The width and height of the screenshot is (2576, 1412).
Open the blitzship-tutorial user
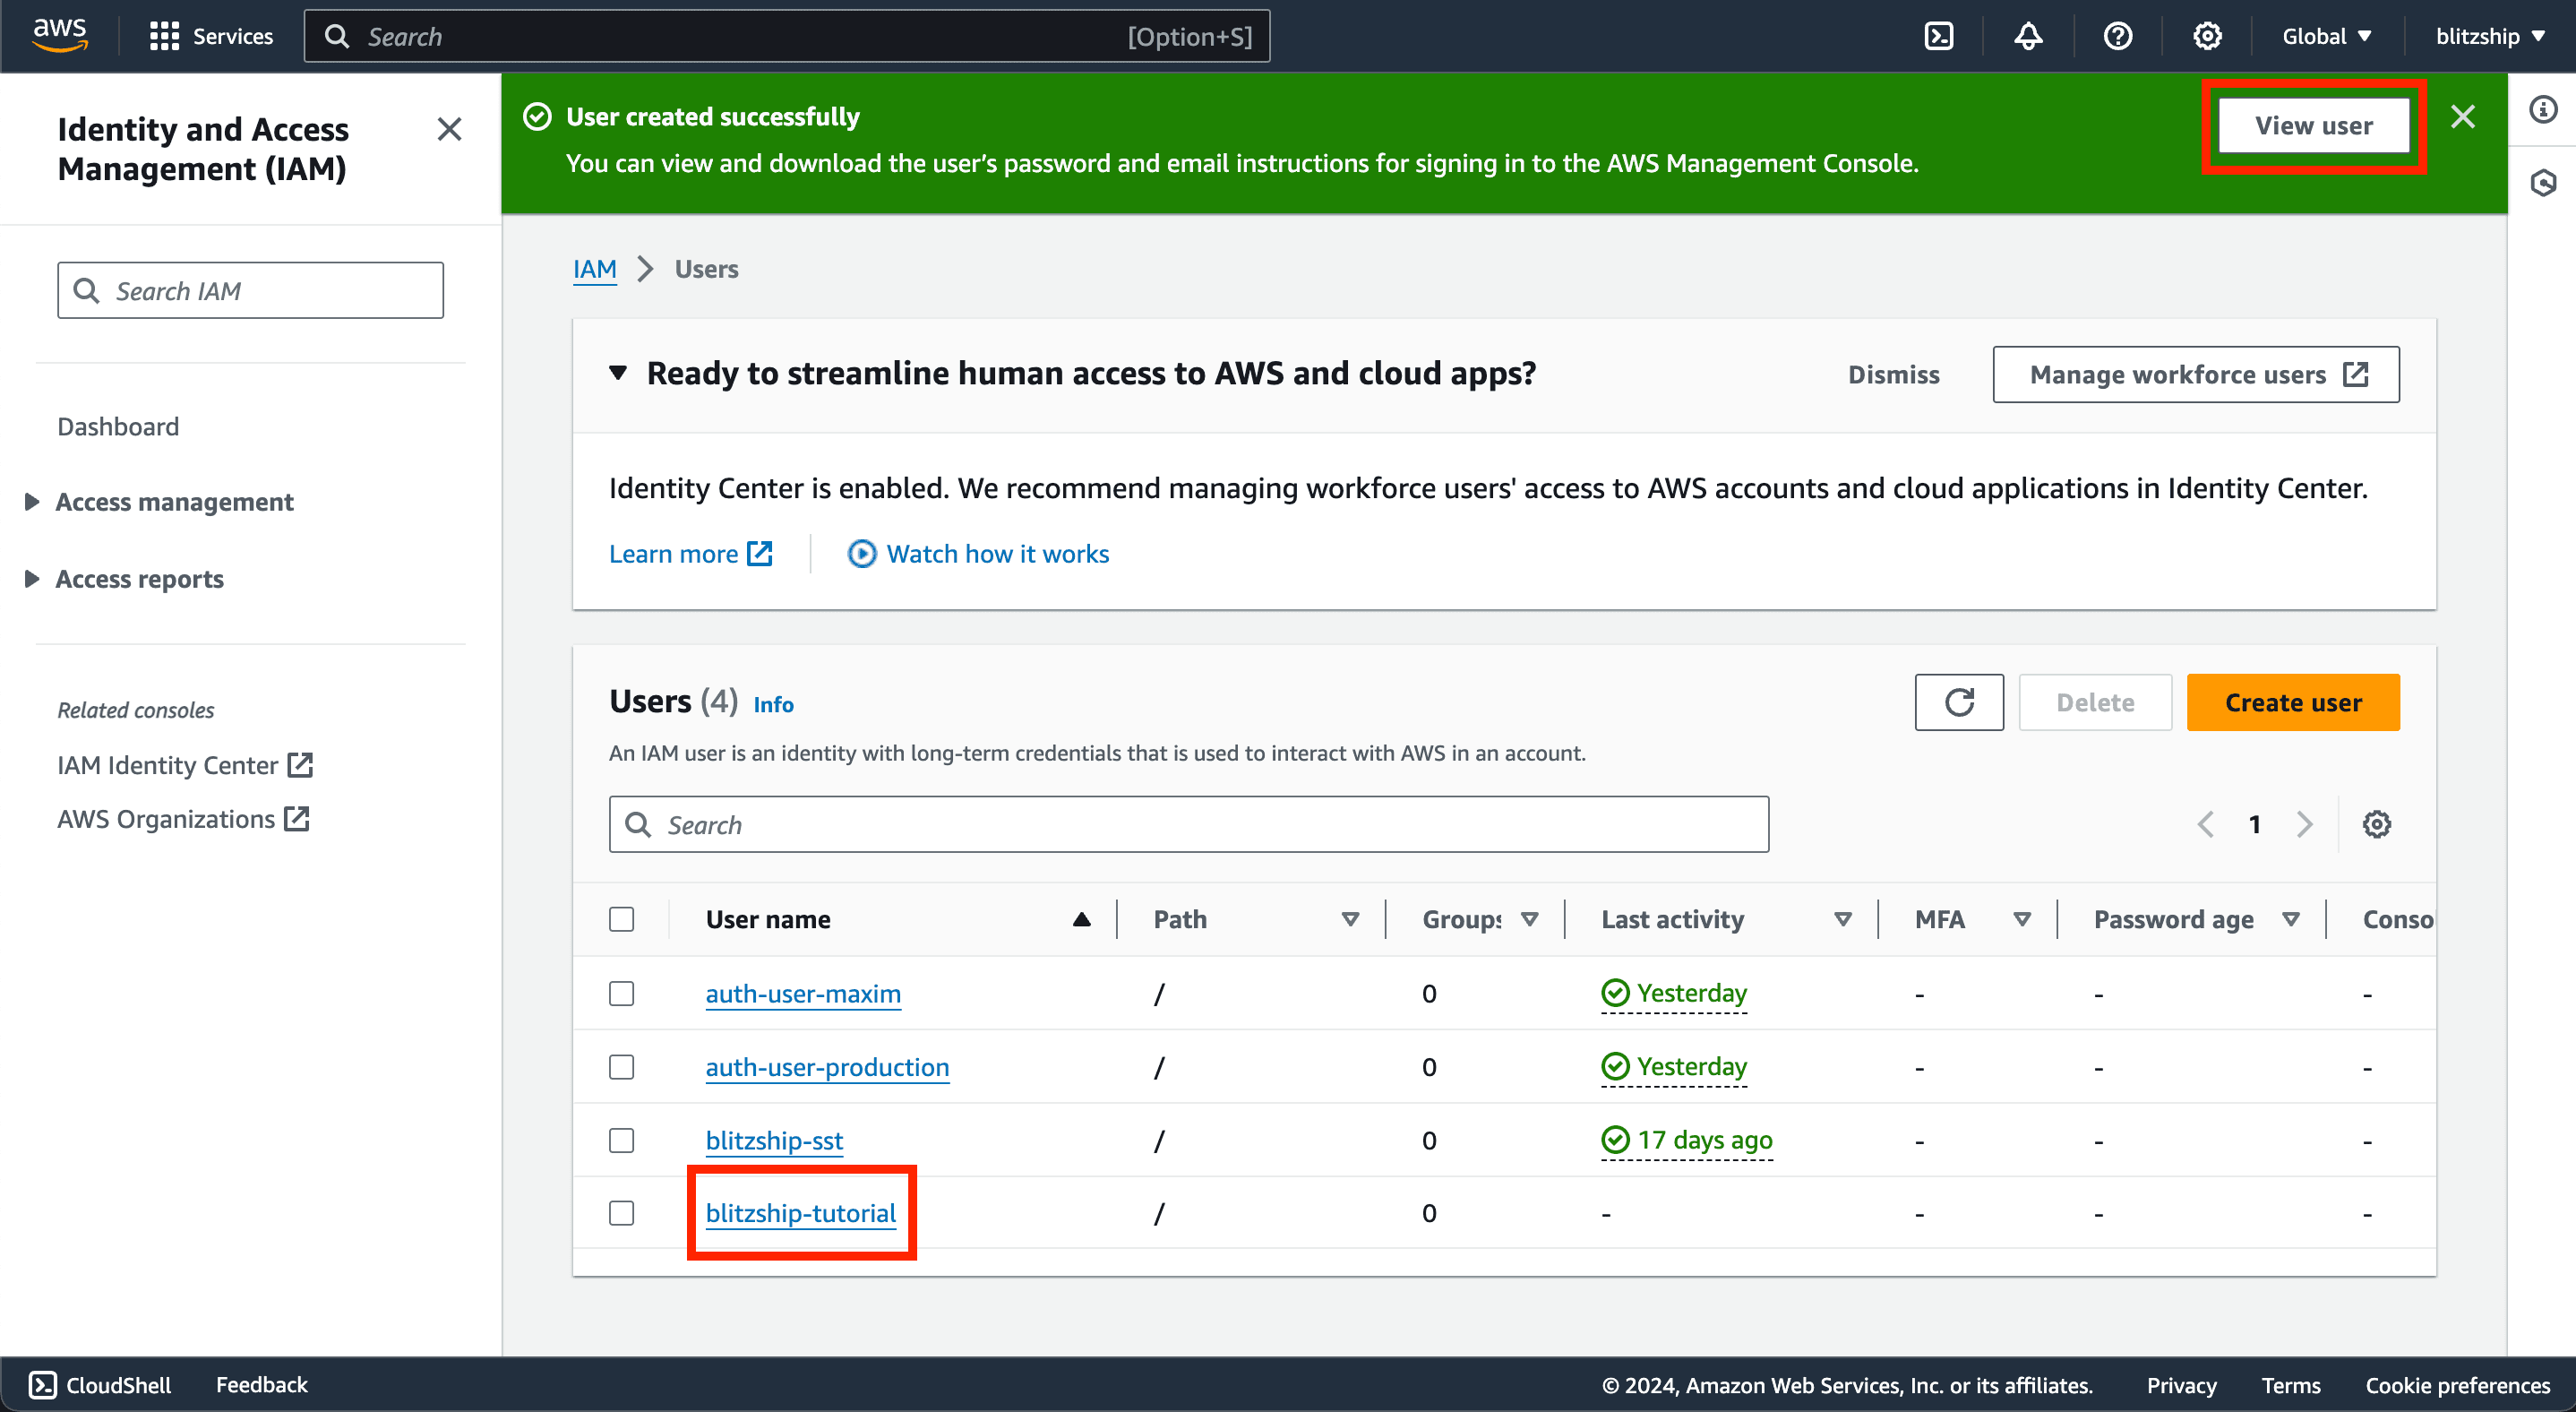pyautogui.click(x=800, y=1213)
